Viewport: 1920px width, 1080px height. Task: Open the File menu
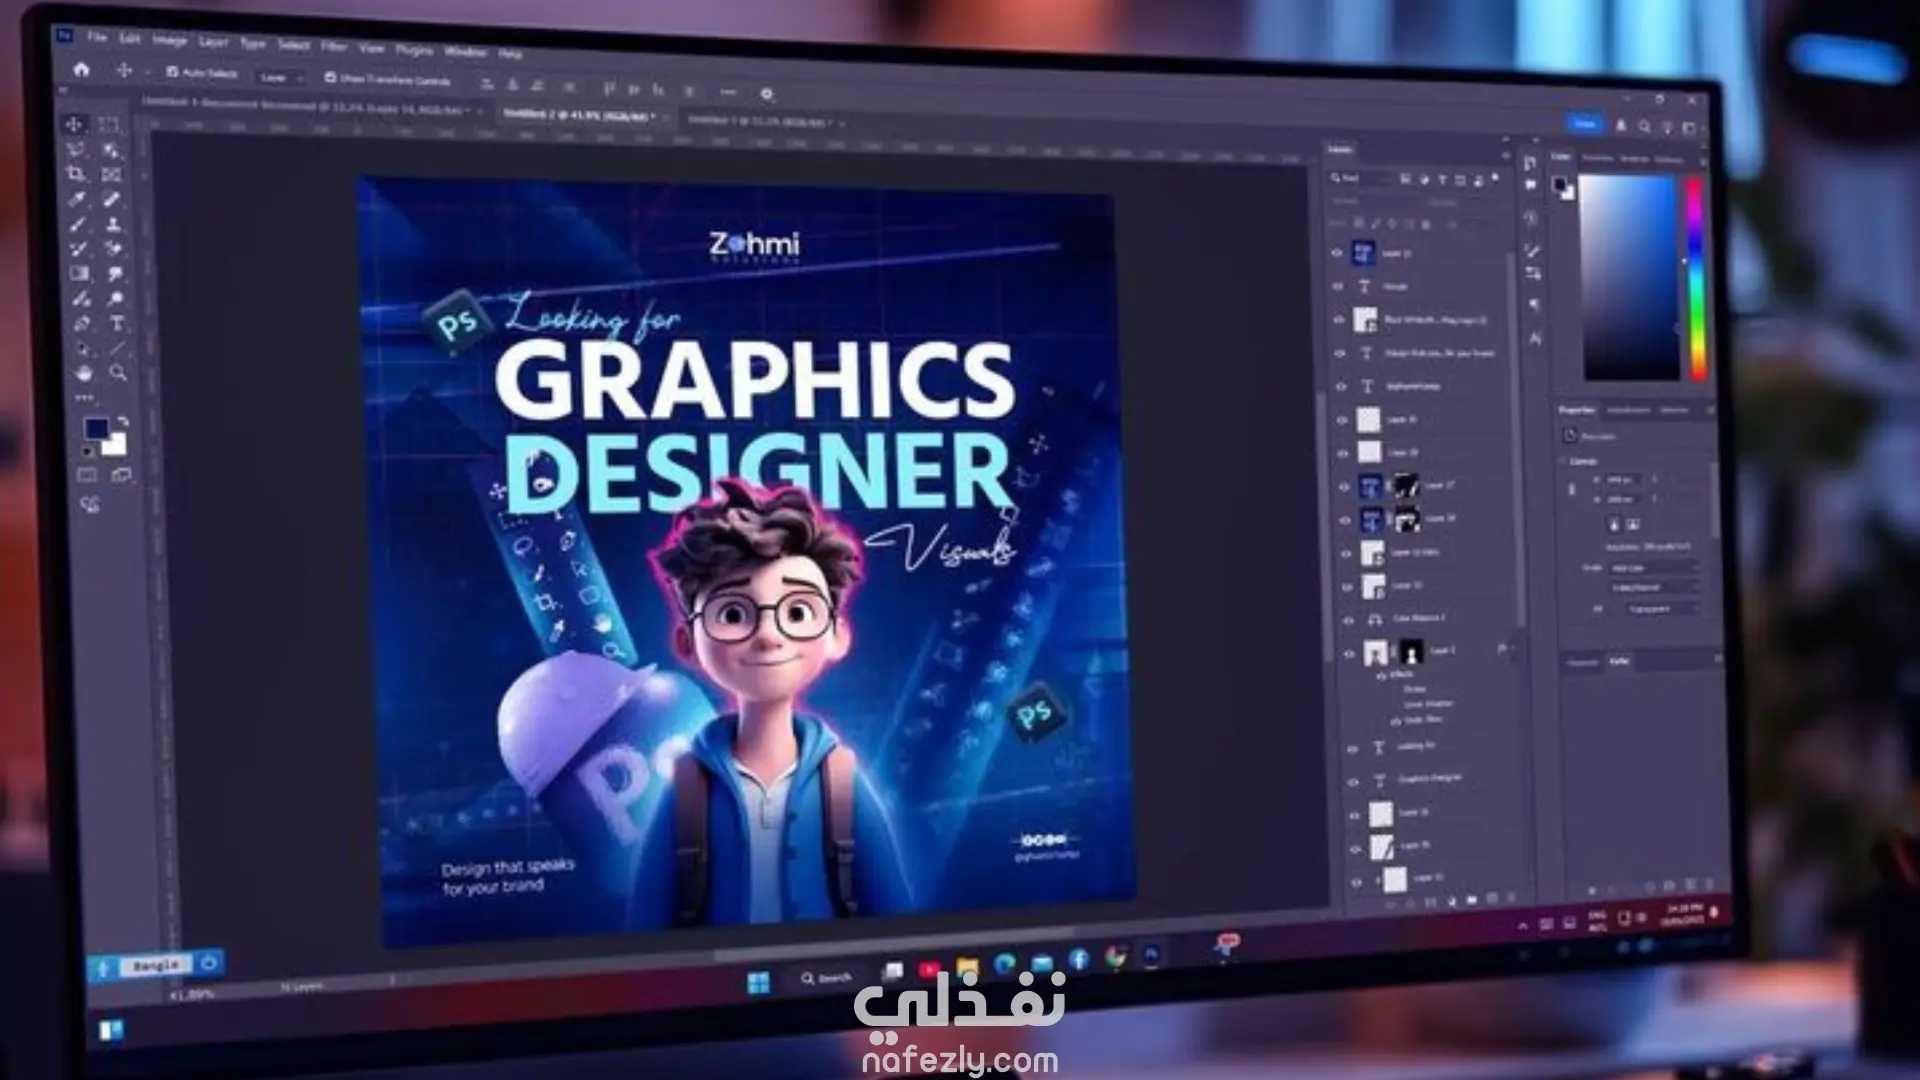(96, 37)
